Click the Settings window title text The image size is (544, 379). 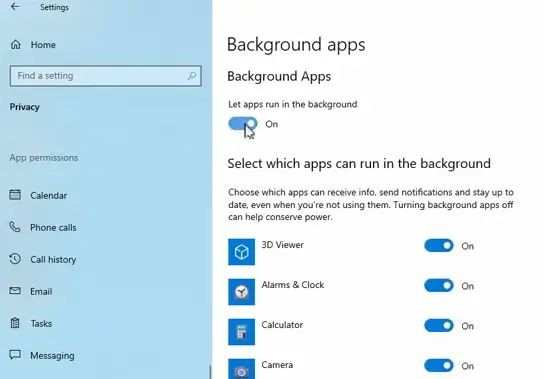point(54,7)
